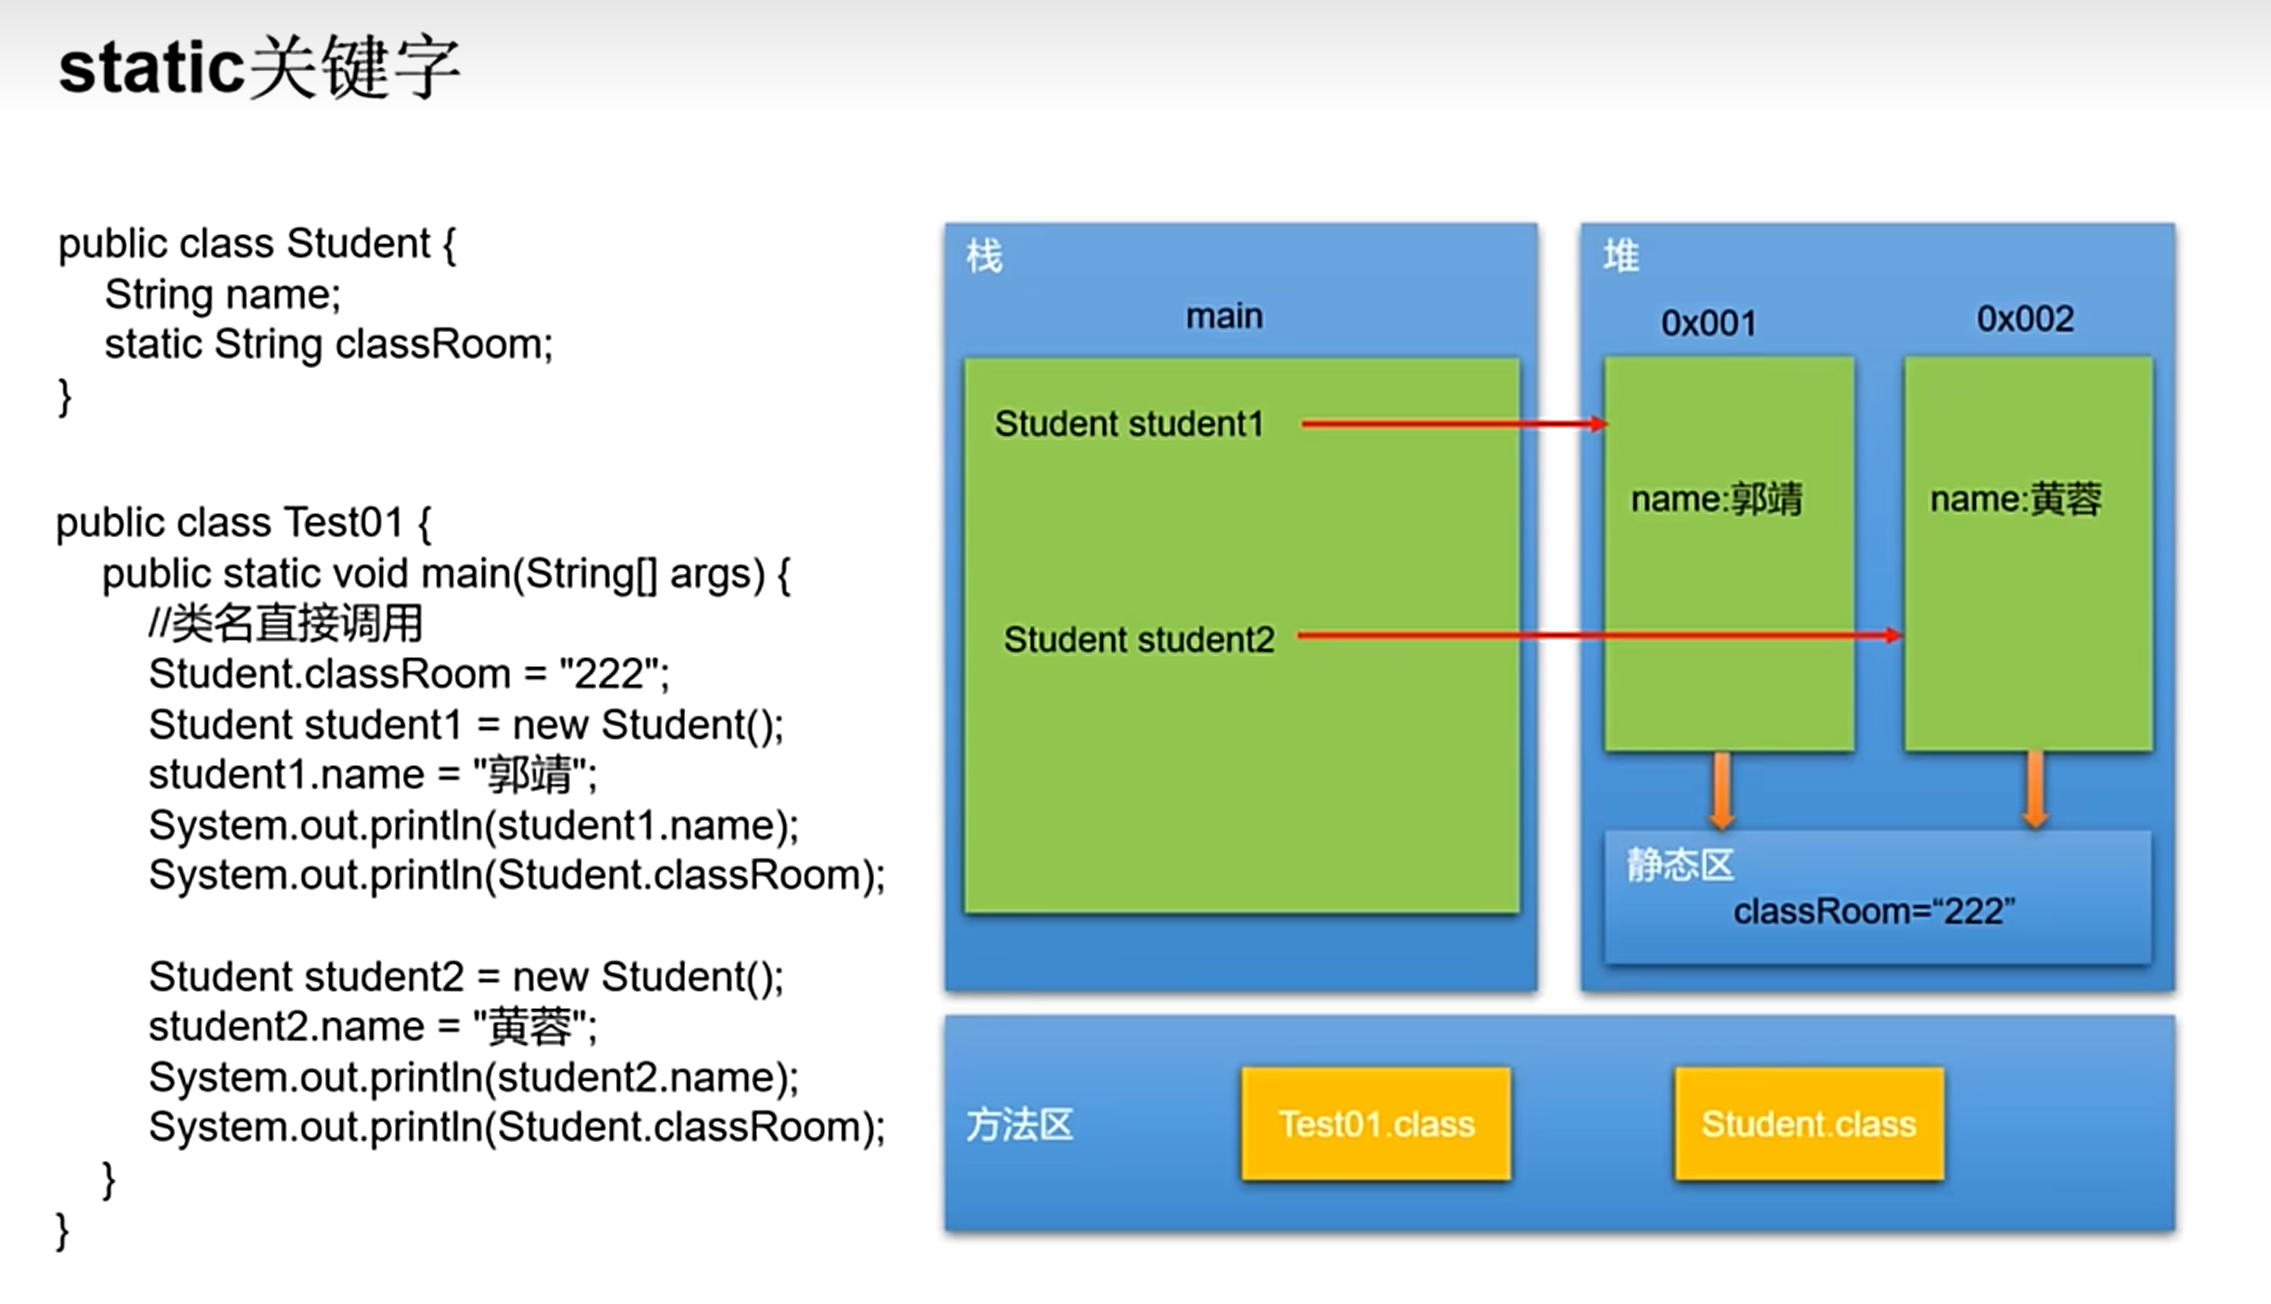Click the 'main' label in stack
Screen dimensions: 2271x1304
[x=1224, y=316]
